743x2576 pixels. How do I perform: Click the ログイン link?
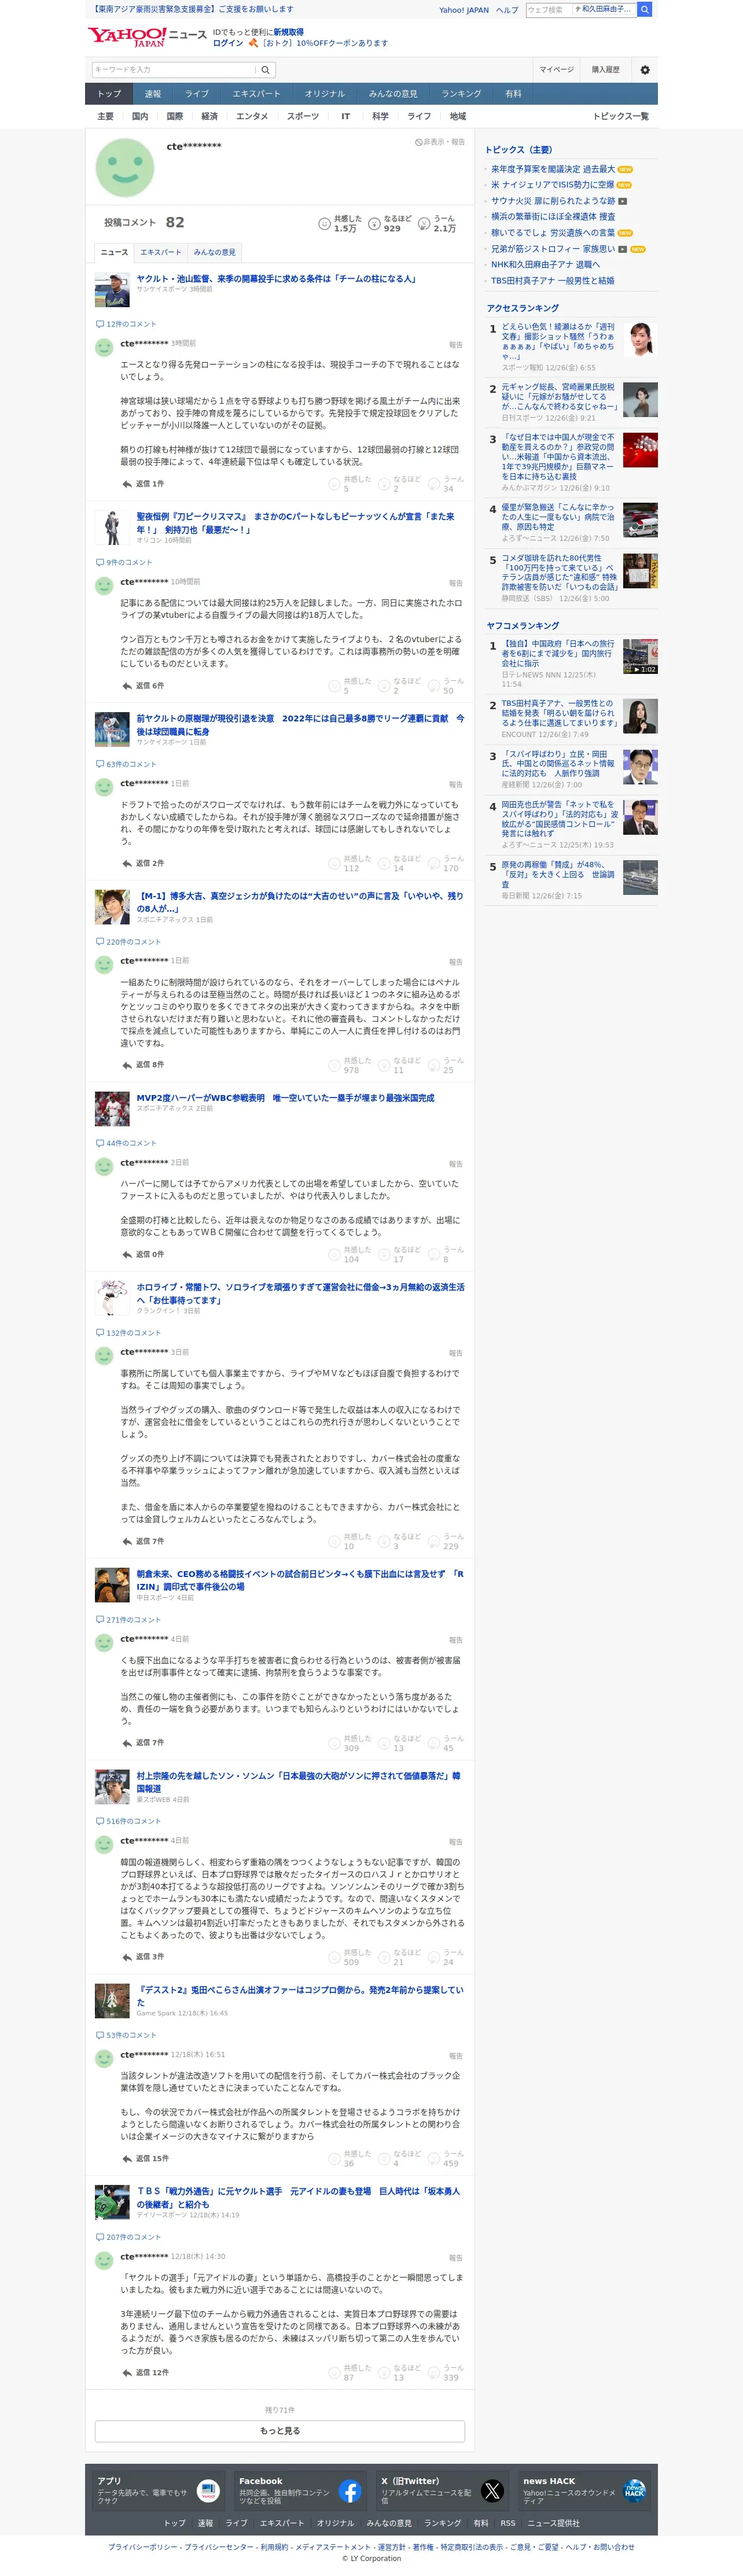point(228,43)
